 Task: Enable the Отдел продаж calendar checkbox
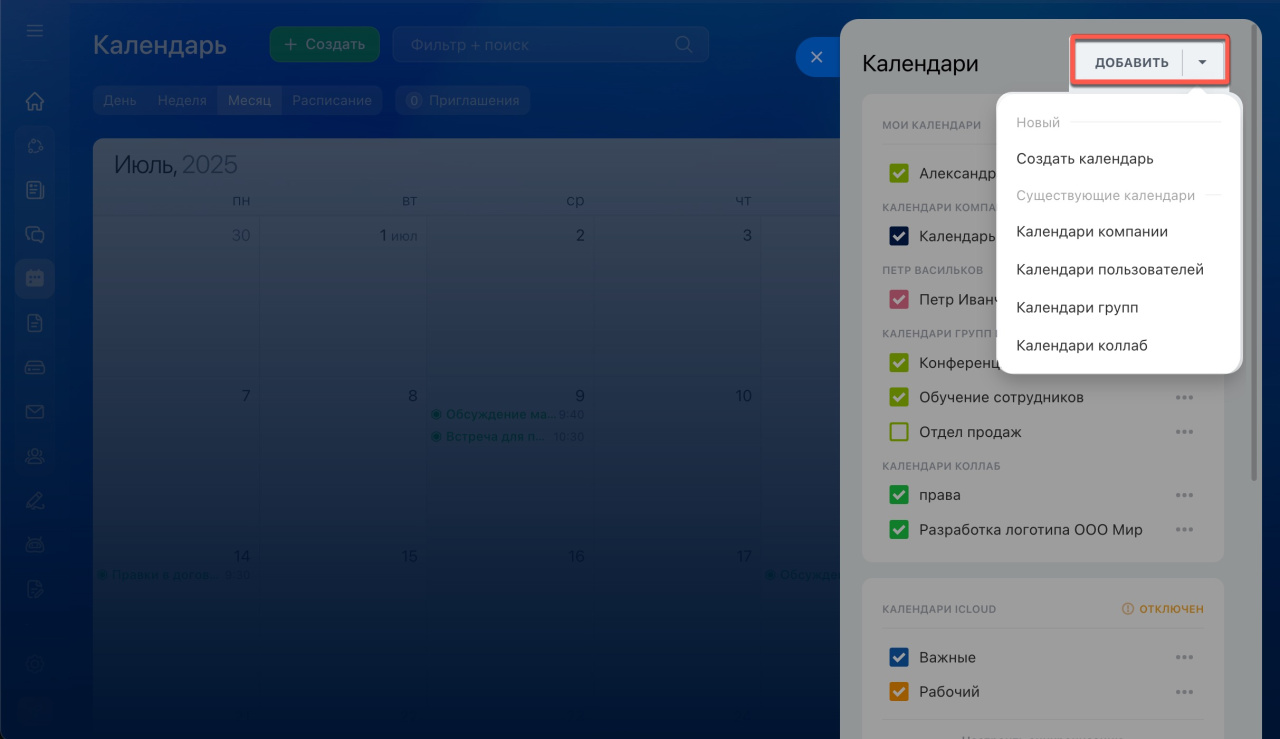point(898,432)
